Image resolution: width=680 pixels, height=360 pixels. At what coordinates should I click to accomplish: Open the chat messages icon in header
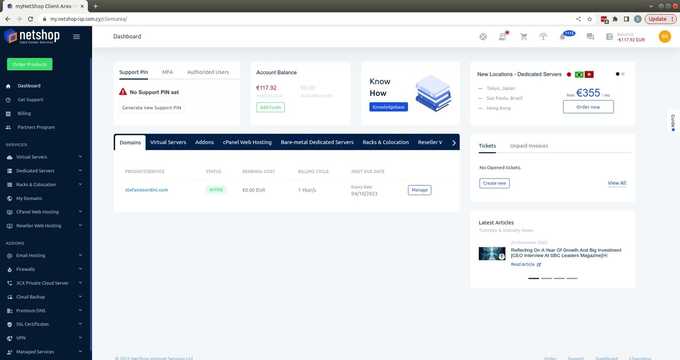590,37
